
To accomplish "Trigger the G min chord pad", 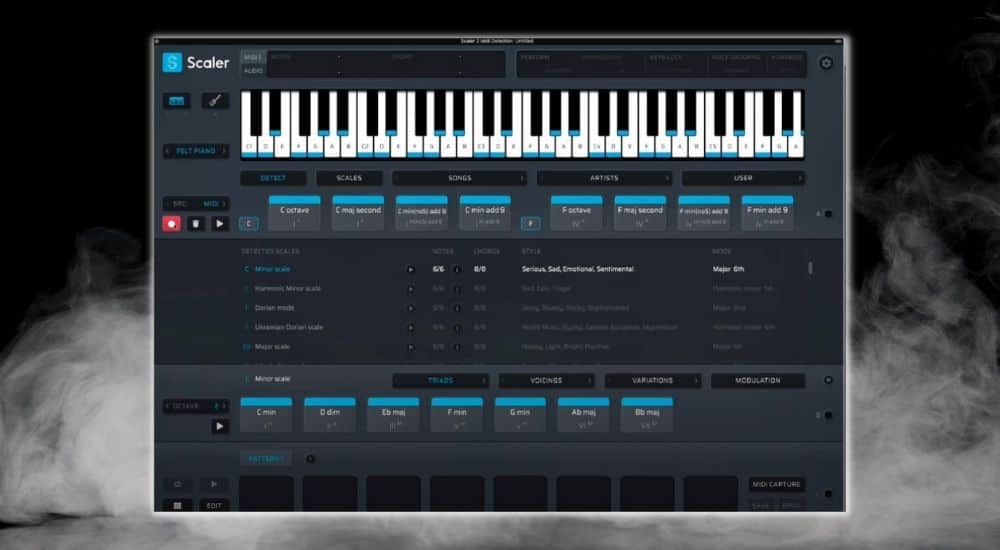I will (x=520, y=415).
